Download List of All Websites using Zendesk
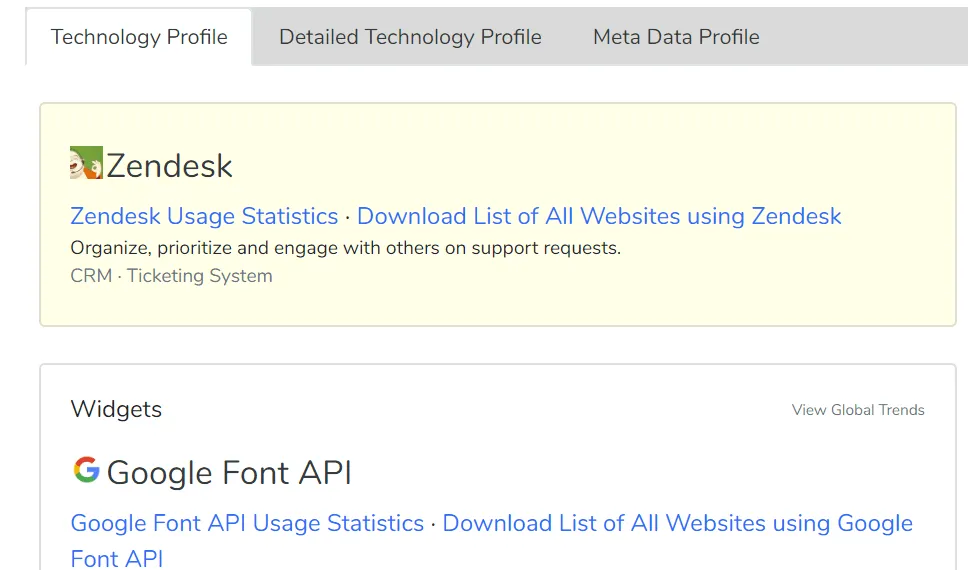968x570 pixels. point(599,216)
